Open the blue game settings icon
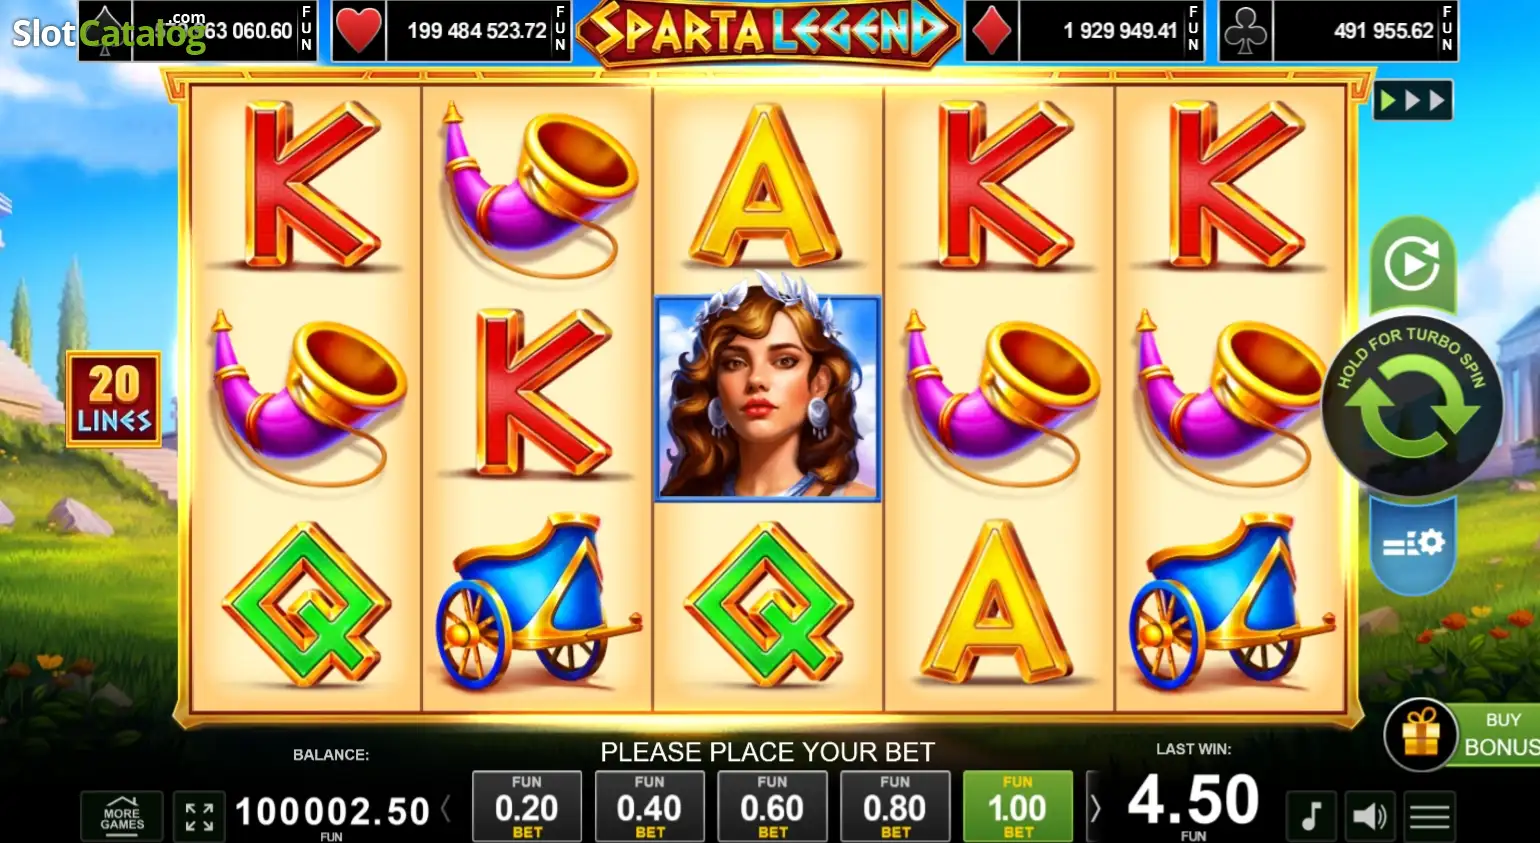The image size is (1540, 843). pyautogui.click(x=1413, y=544)
